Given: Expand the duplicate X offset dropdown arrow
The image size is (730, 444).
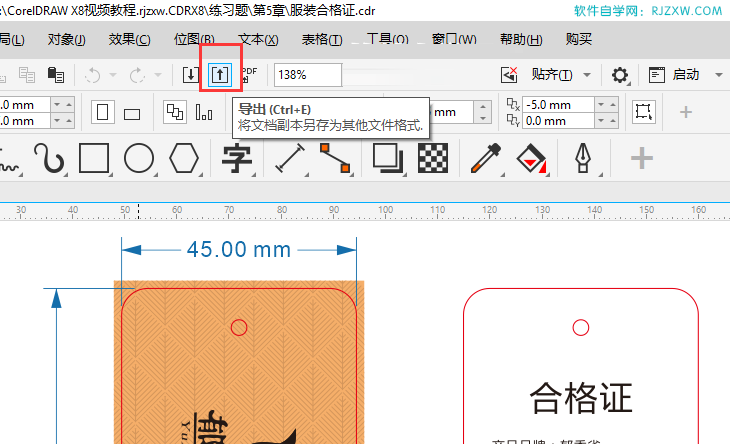Looking at the screenshot, I should [601, 104].
